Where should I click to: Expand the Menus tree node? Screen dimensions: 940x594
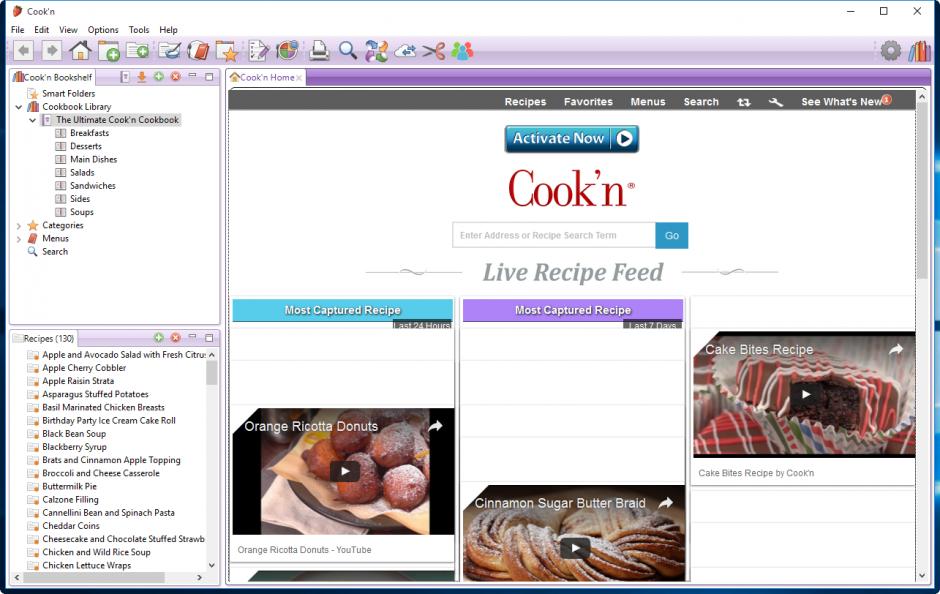tap(19, 239)
